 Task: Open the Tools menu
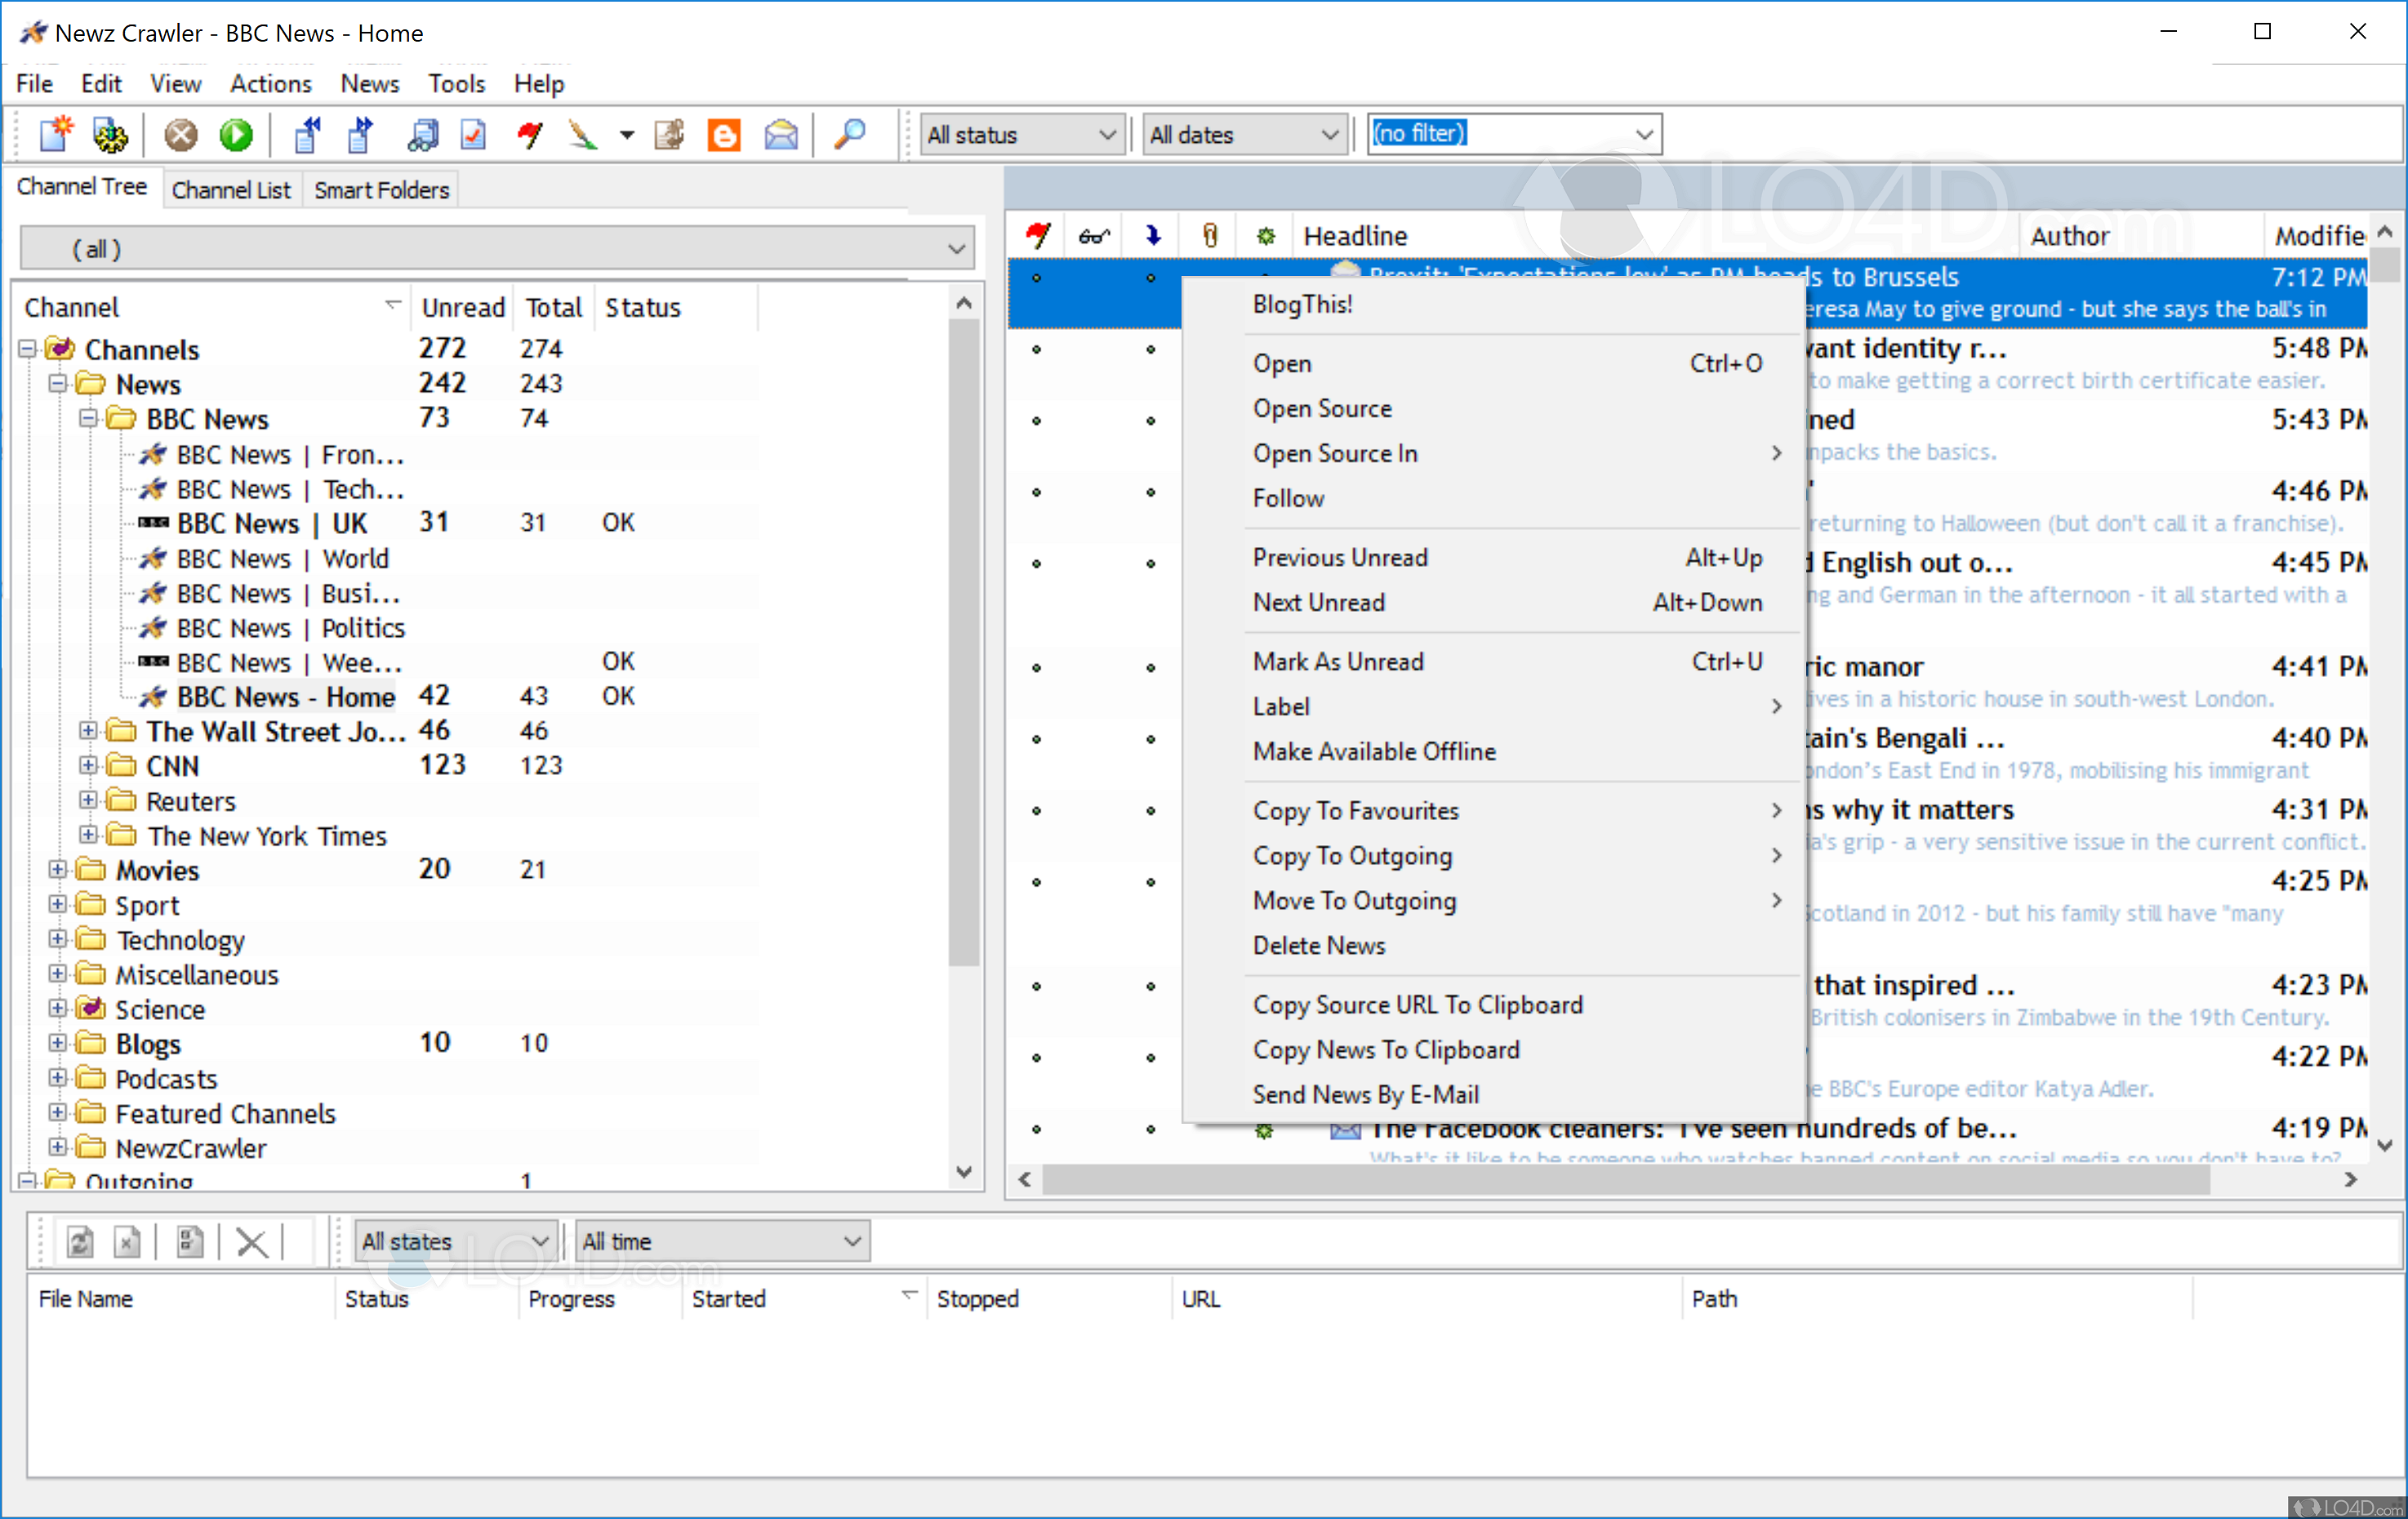pos(456,84)
